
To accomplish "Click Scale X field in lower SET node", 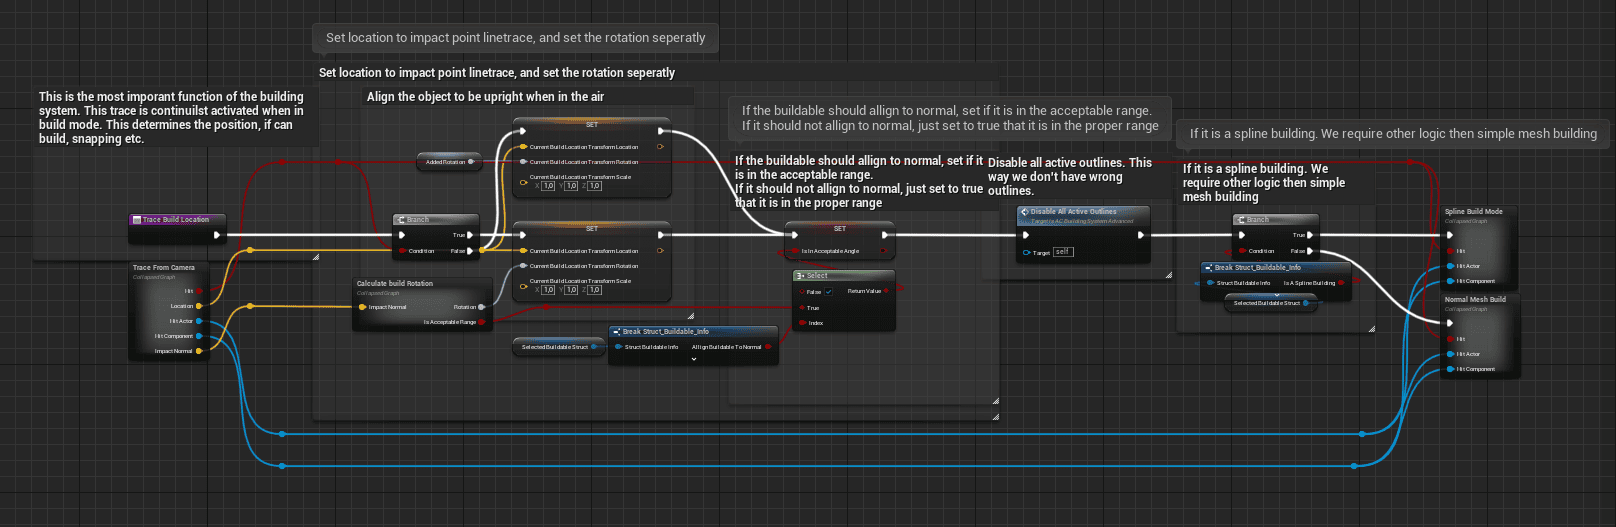I will 548,290.
